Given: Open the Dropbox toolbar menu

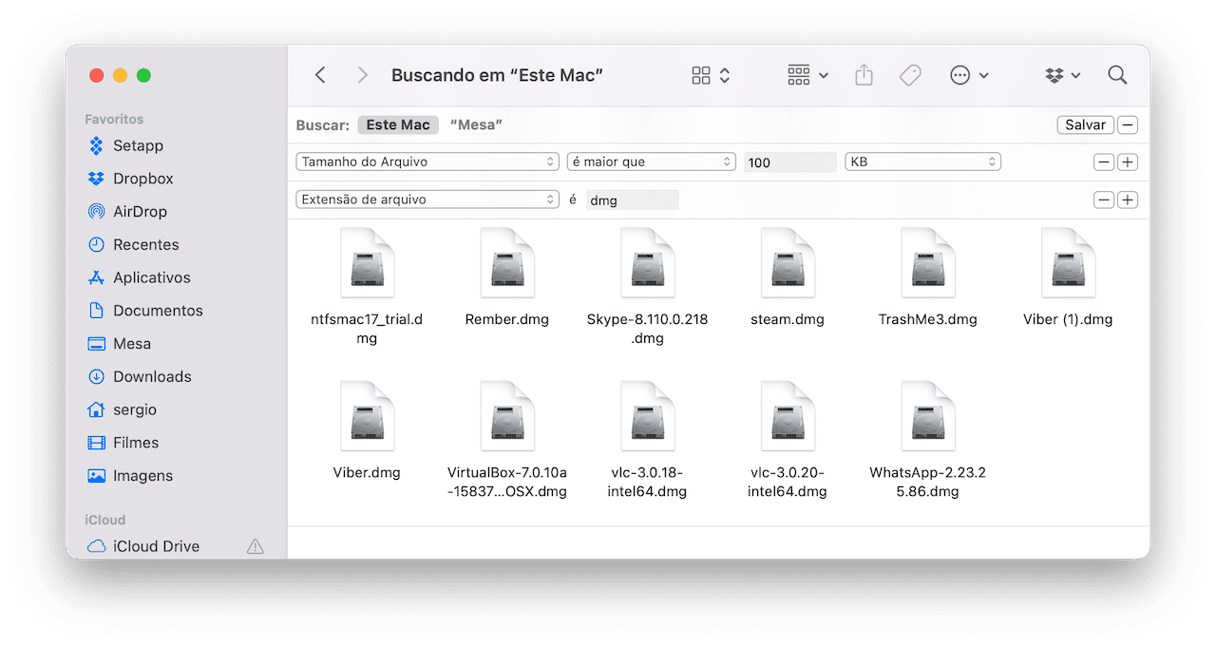Looking at the screenshot, I should point(1063,75).
